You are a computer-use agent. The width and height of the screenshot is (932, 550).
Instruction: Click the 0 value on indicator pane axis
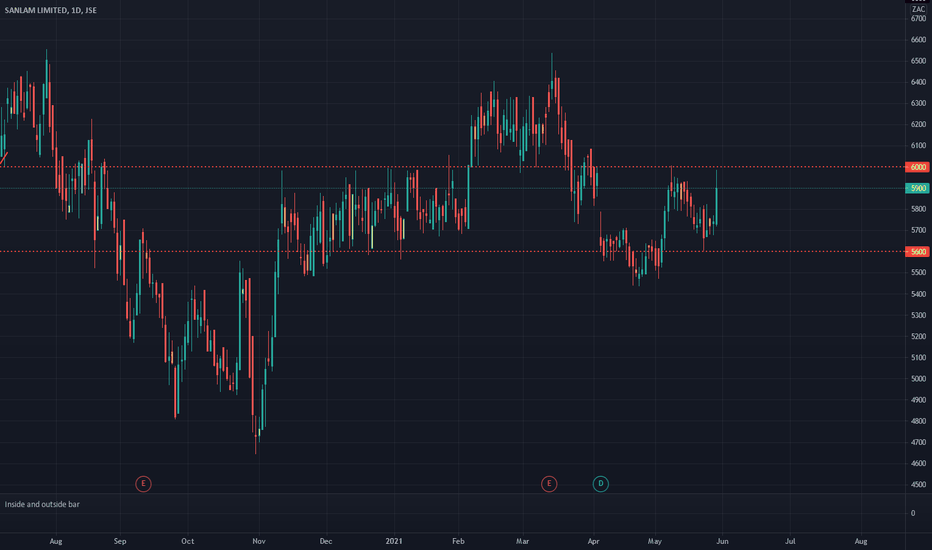click(913, 513)
